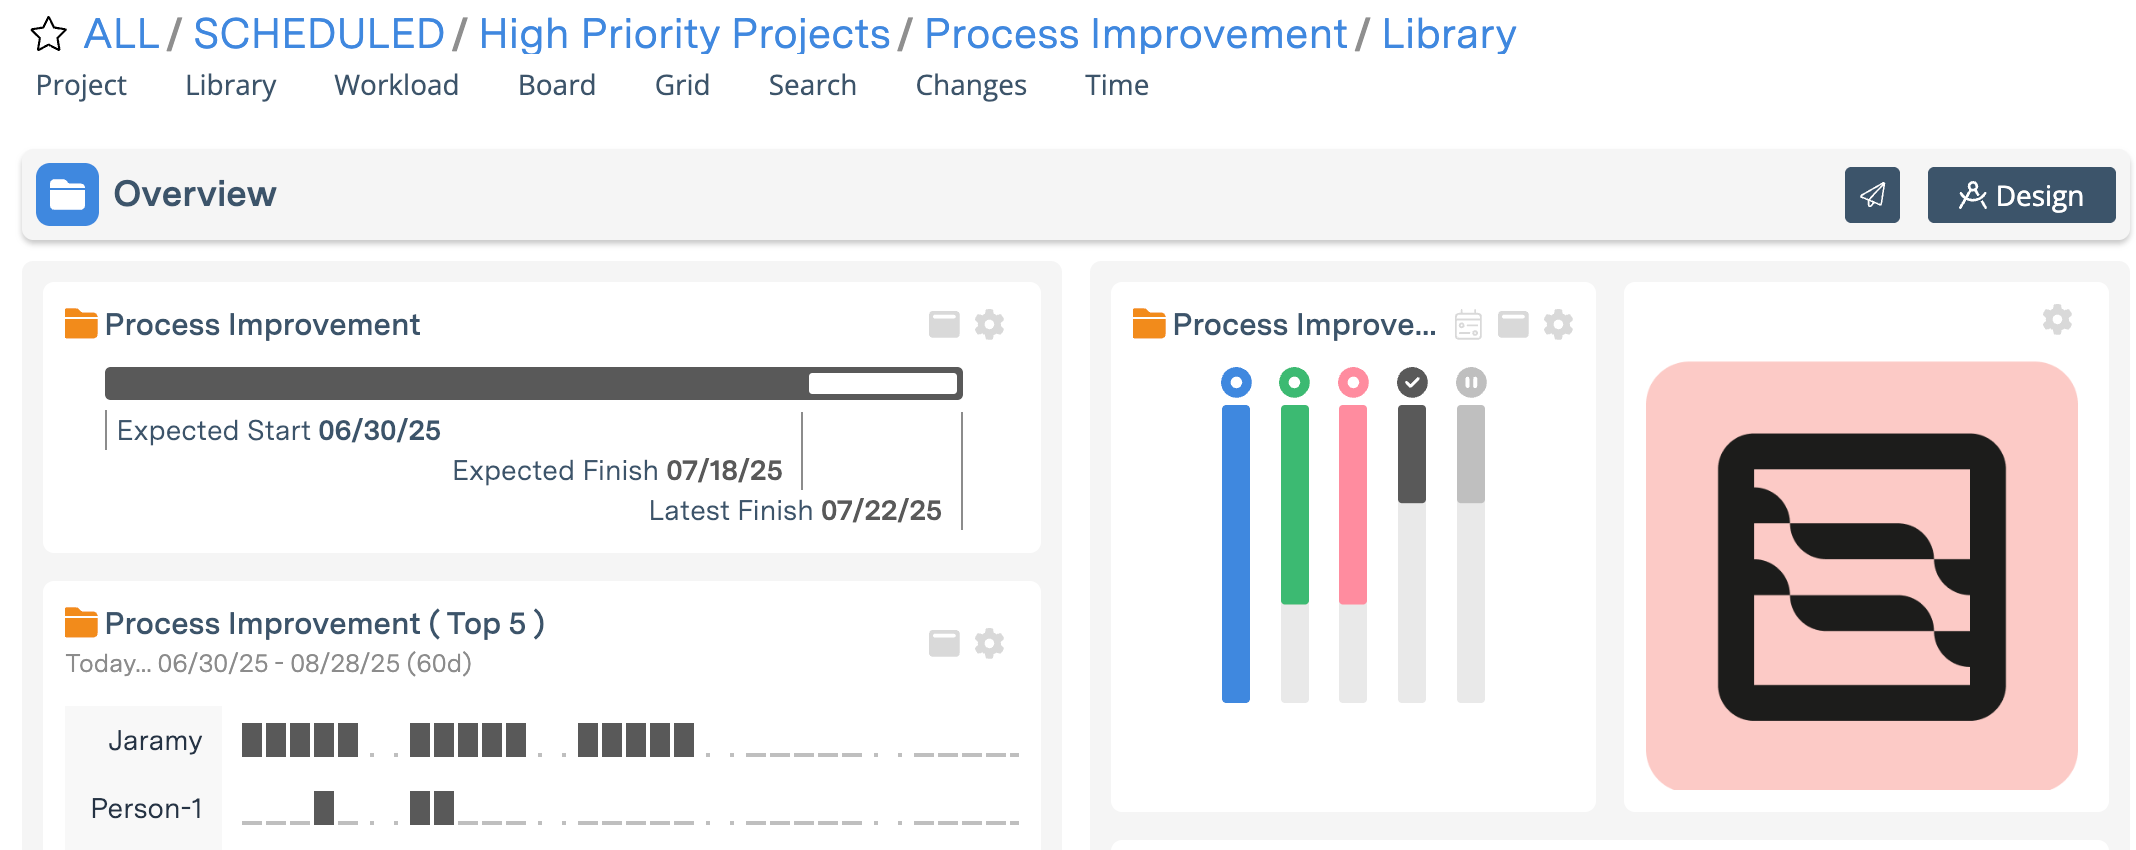Image resolution: width=2136 pixels, height=850 pixels.
Task: Click the card view icon beside Top 5 gear
Action: click(x=943, y=643)
